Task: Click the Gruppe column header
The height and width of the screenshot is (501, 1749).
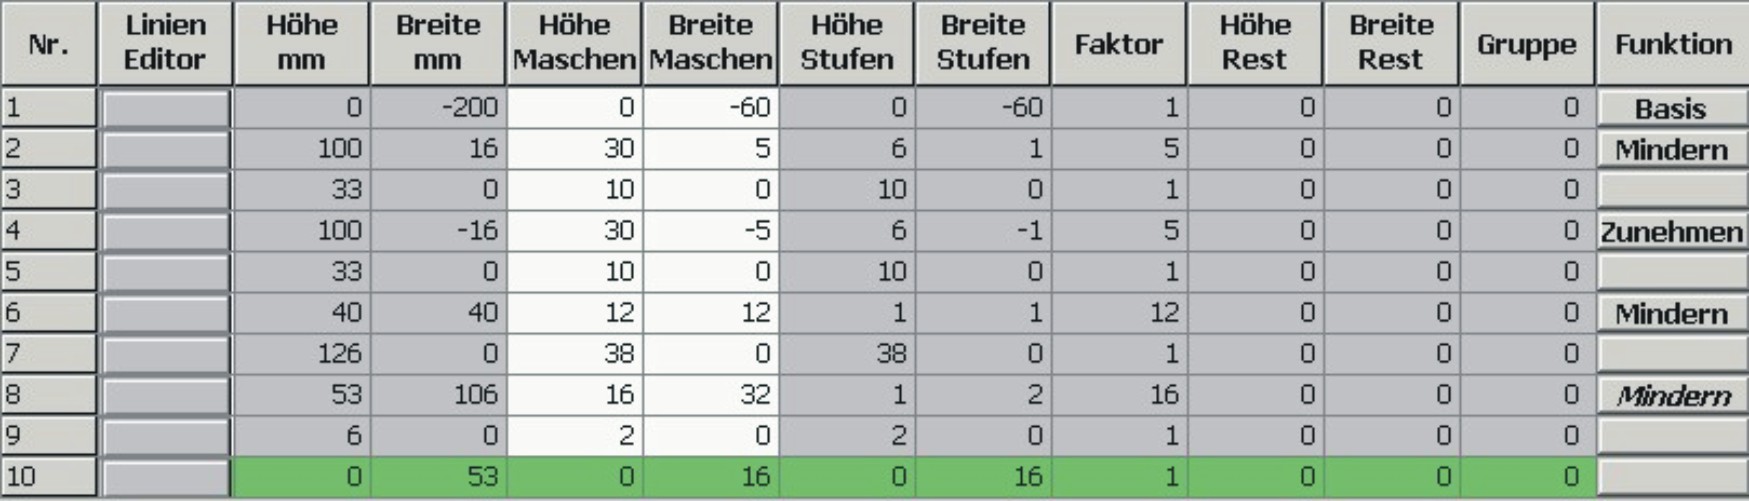Action: tap(1526, 43)
